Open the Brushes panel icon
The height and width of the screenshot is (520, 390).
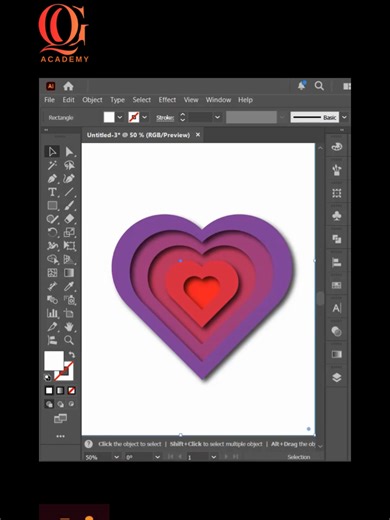click(x=337, y=170)
